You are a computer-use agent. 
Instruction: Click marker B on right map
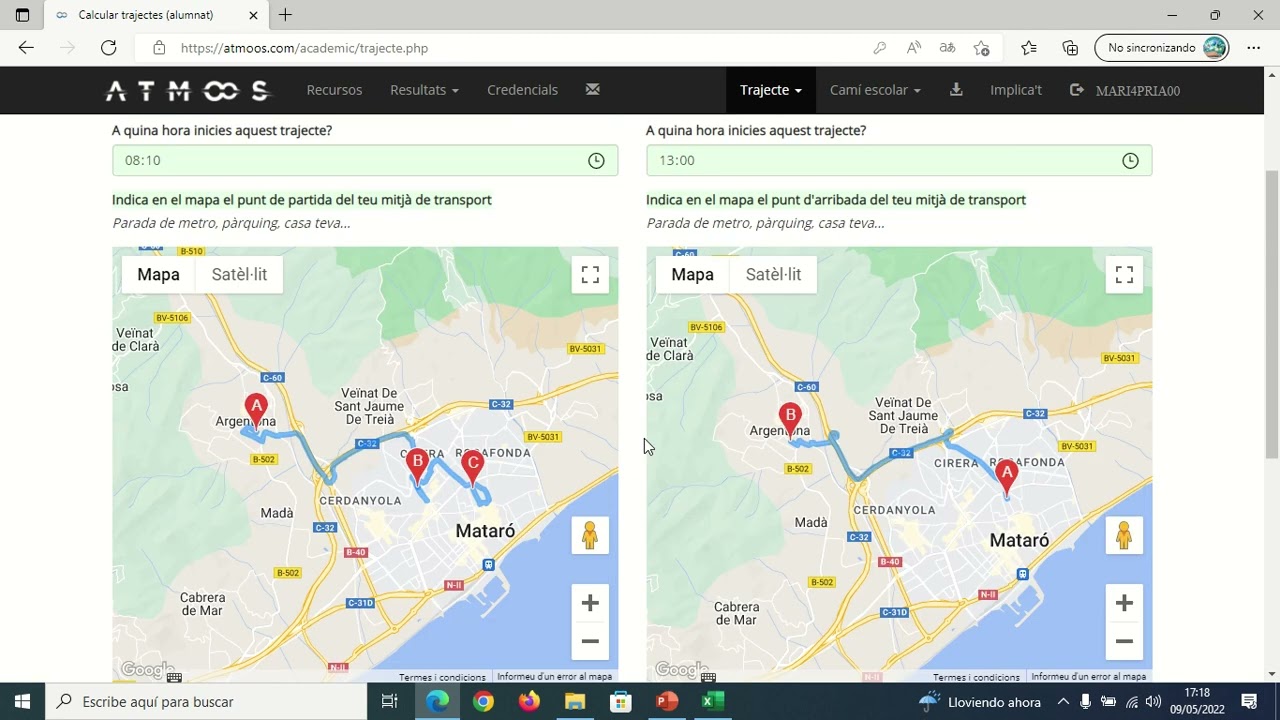pos(790,419)
